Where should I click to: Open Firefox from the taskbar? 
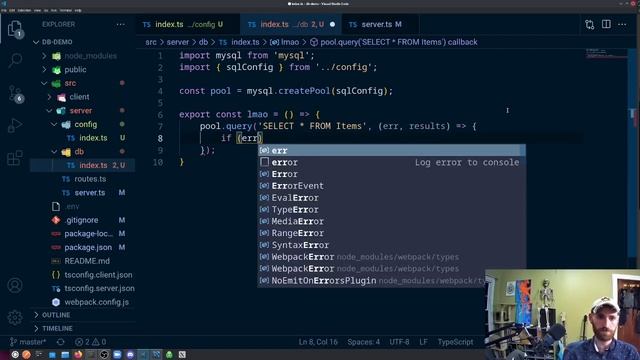click(x=78, y=355)
